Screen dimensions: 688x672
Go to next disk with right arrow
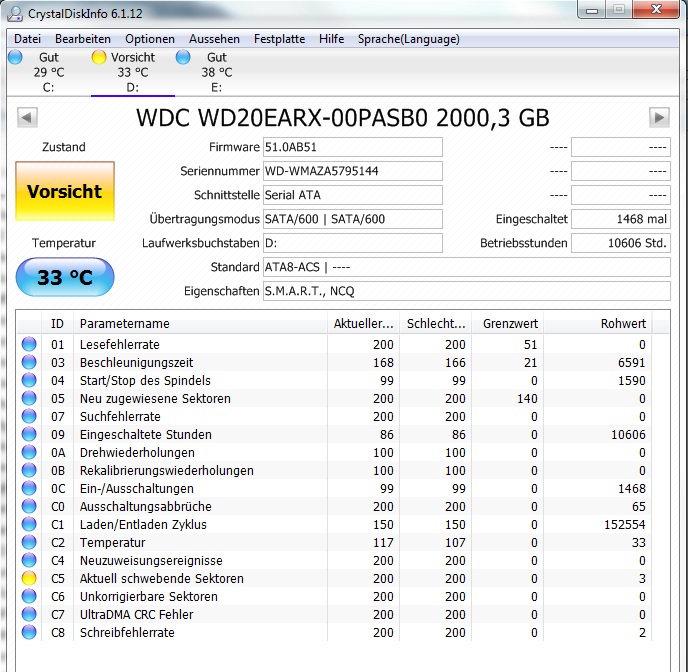pos(659,118)
